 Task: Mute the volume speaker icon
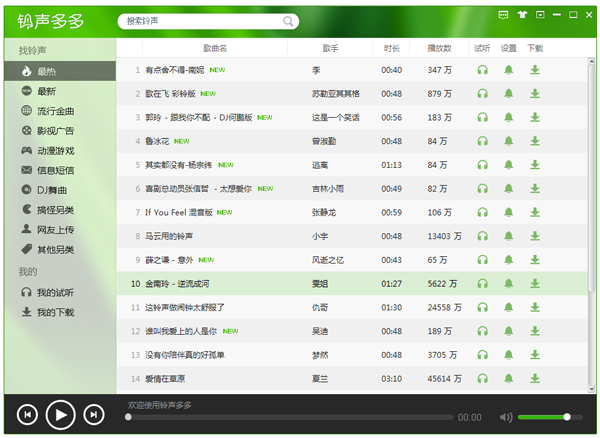[506, 416]
